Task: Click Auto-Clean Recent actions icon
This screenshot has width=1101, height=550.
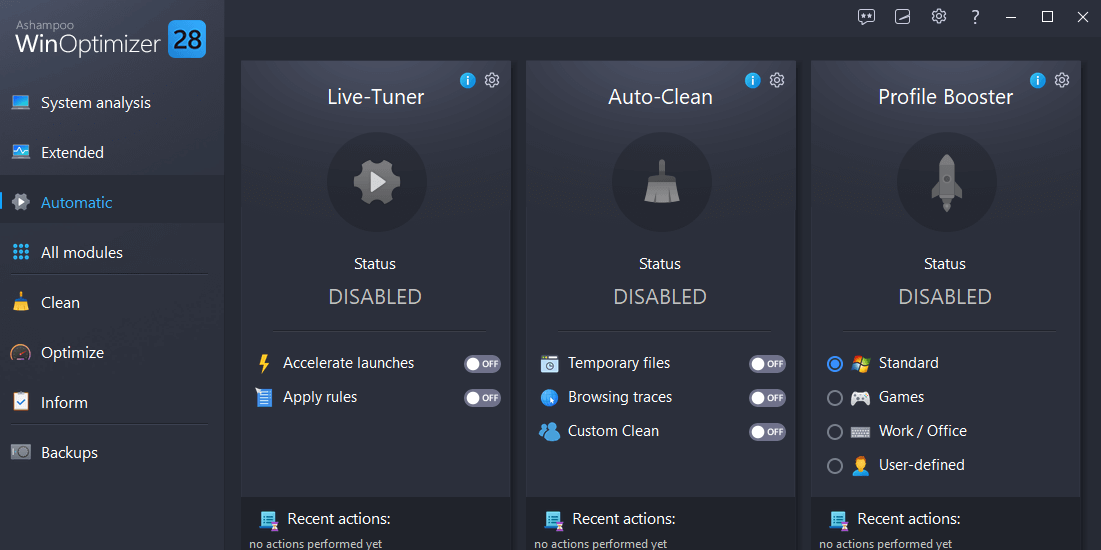Action: pyautogui.click(x=555, y=520)
